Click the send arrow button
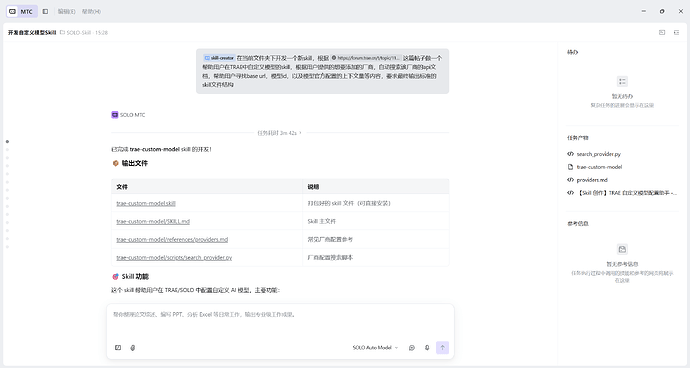The height and width of the screenshot is (368, 690). coord(442,348)
